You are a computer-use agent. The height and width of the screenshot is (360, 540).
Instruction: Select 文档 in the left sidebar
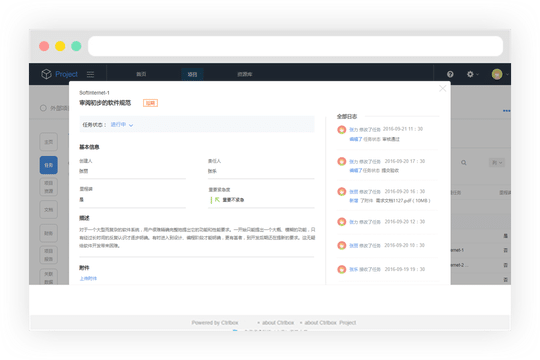tap(49, 210)
